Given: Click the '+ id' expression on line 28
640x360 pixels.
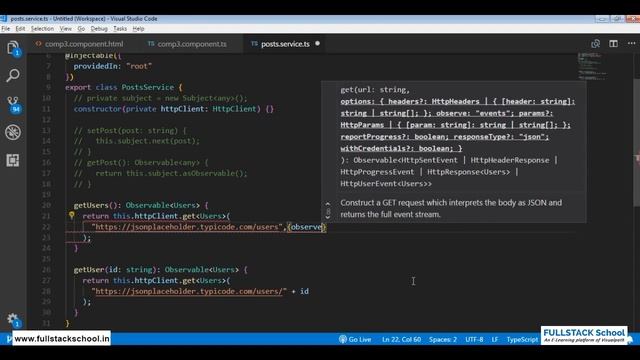Looking at the screenshot, I should pyautogui.click(x=300, y=291).
